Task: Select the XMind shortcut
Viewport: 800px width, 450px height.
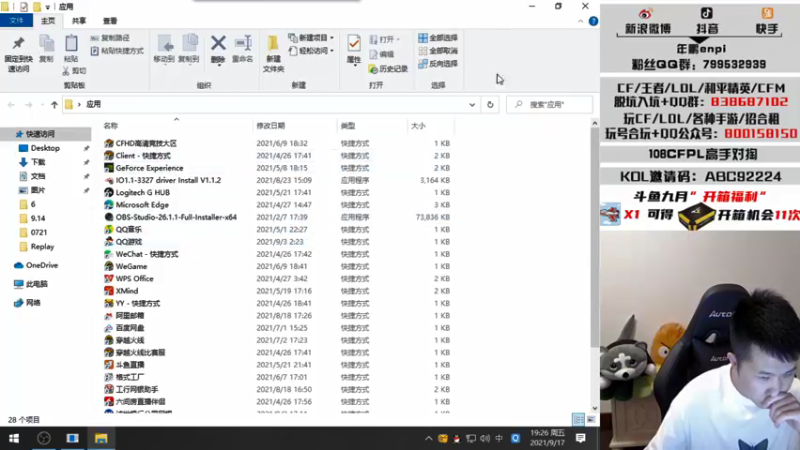Action: pos(127,291)
